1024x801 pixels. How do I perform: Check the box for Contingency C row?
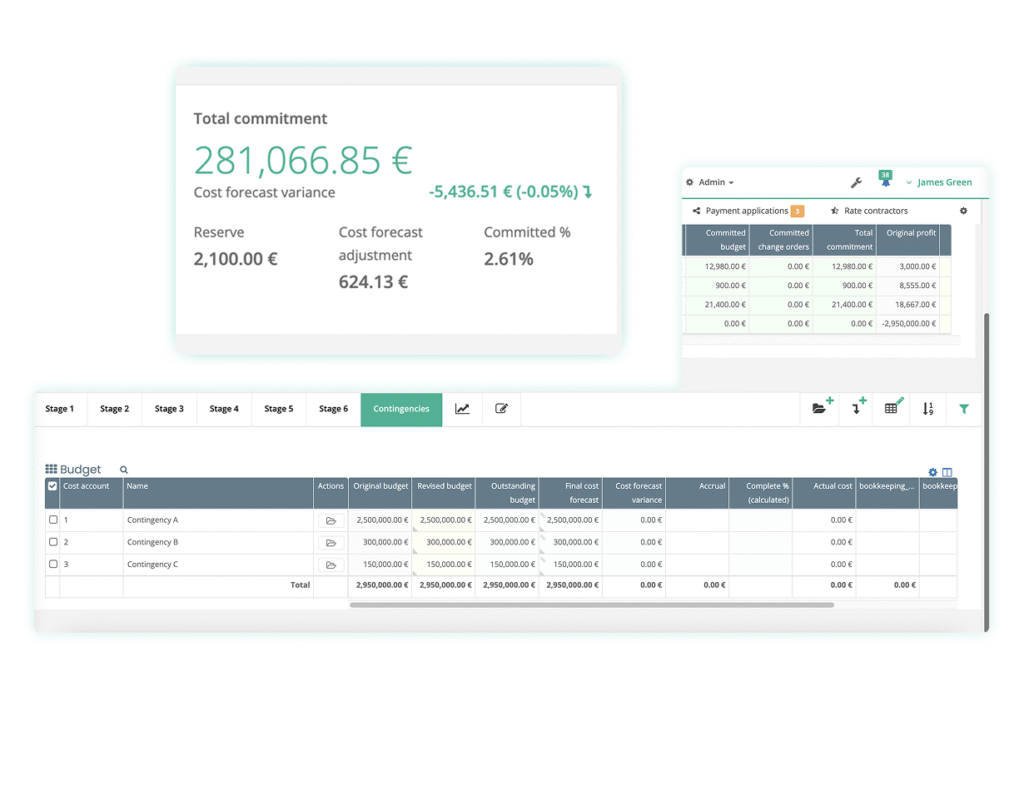[x=53, y=564]
